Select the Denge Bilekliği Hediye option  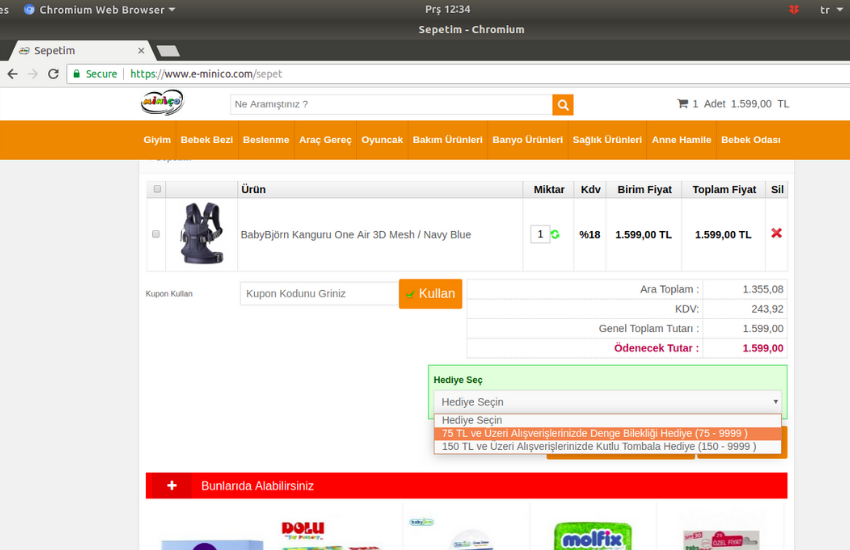click(x=594, y=434)
